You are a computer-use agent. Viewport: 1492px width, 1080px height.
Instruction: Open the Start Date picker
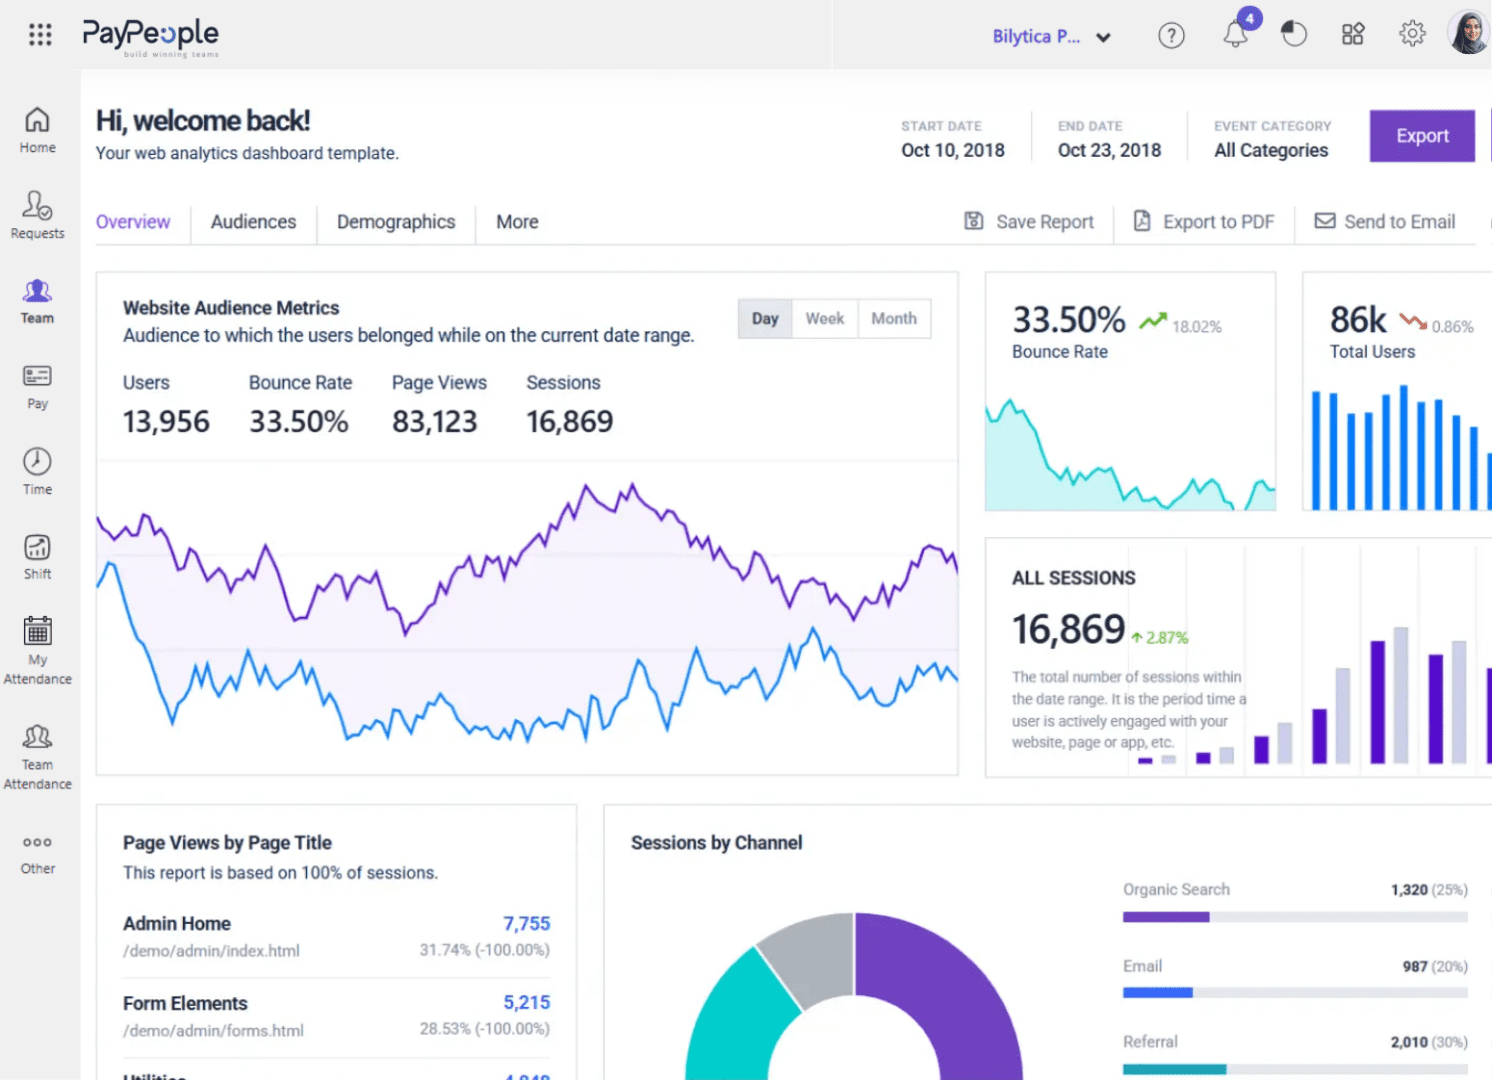tap(952, 150)
